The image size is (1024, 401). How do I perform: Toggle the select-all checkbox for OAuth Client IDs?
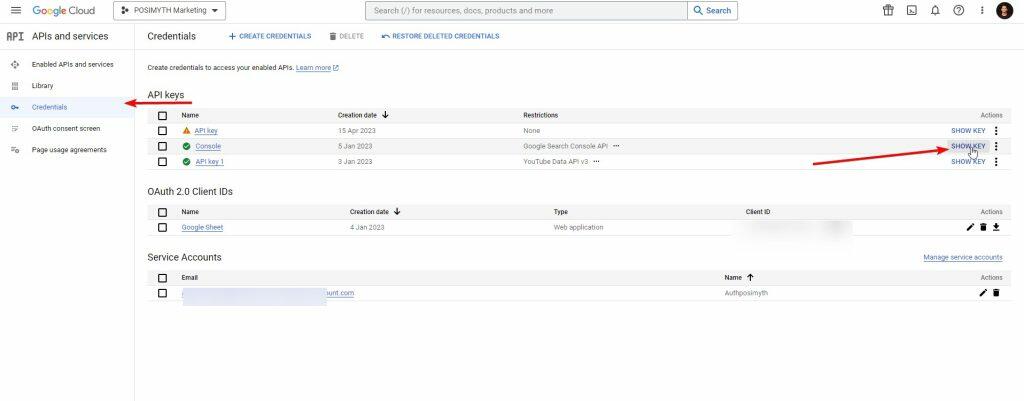coord(163,212)
